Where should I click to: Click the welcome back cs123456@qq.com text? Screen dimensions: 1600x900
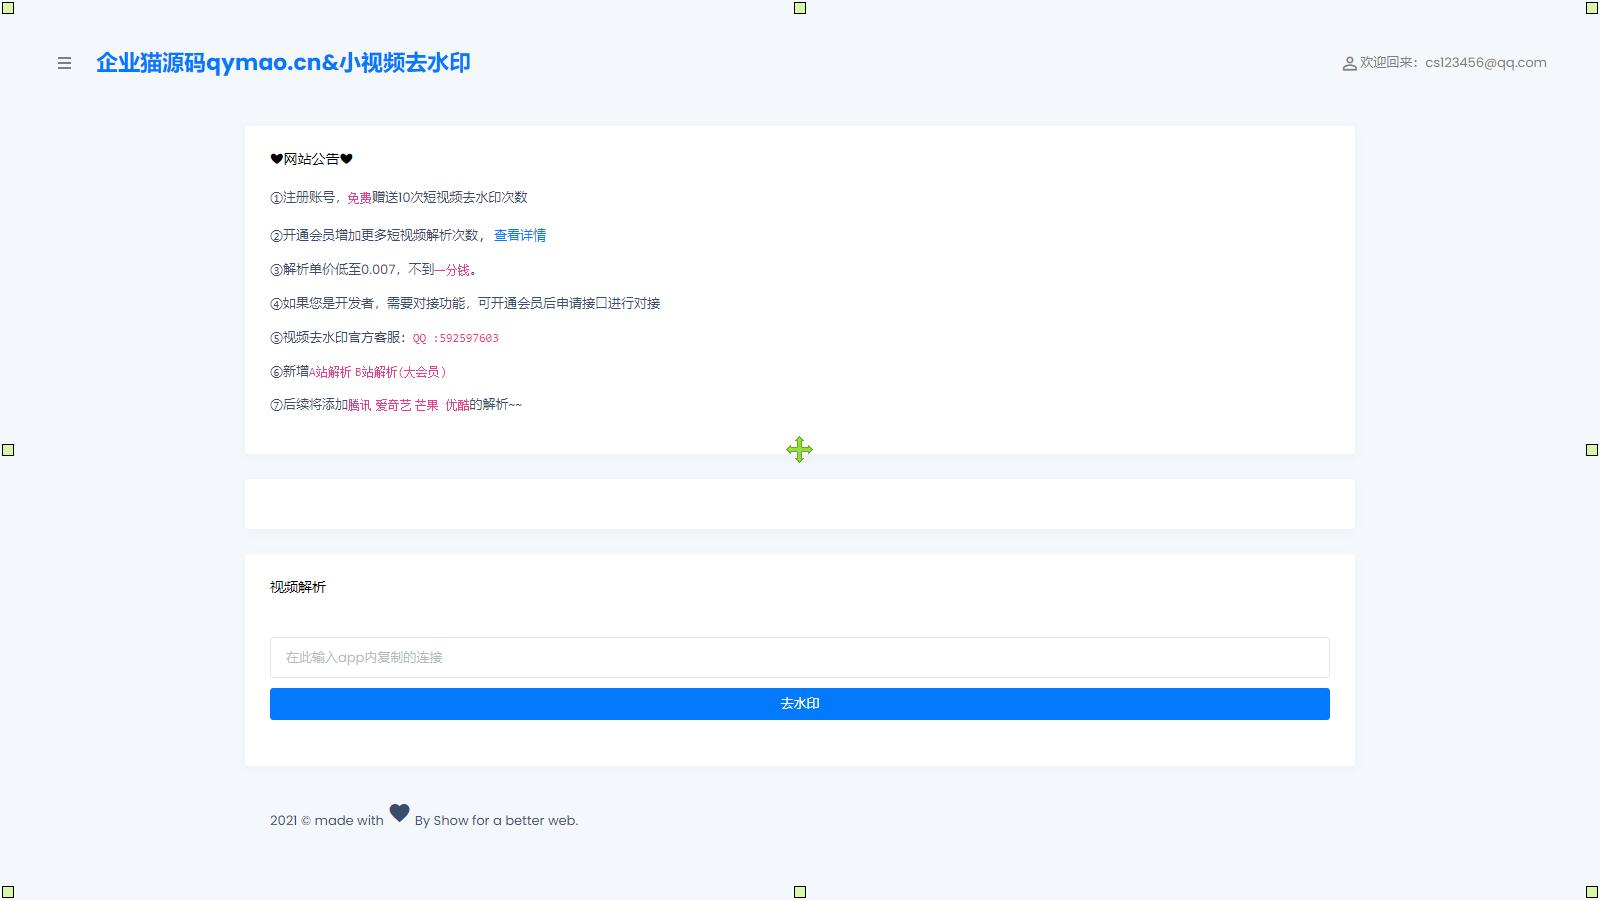coord(1453,62)
